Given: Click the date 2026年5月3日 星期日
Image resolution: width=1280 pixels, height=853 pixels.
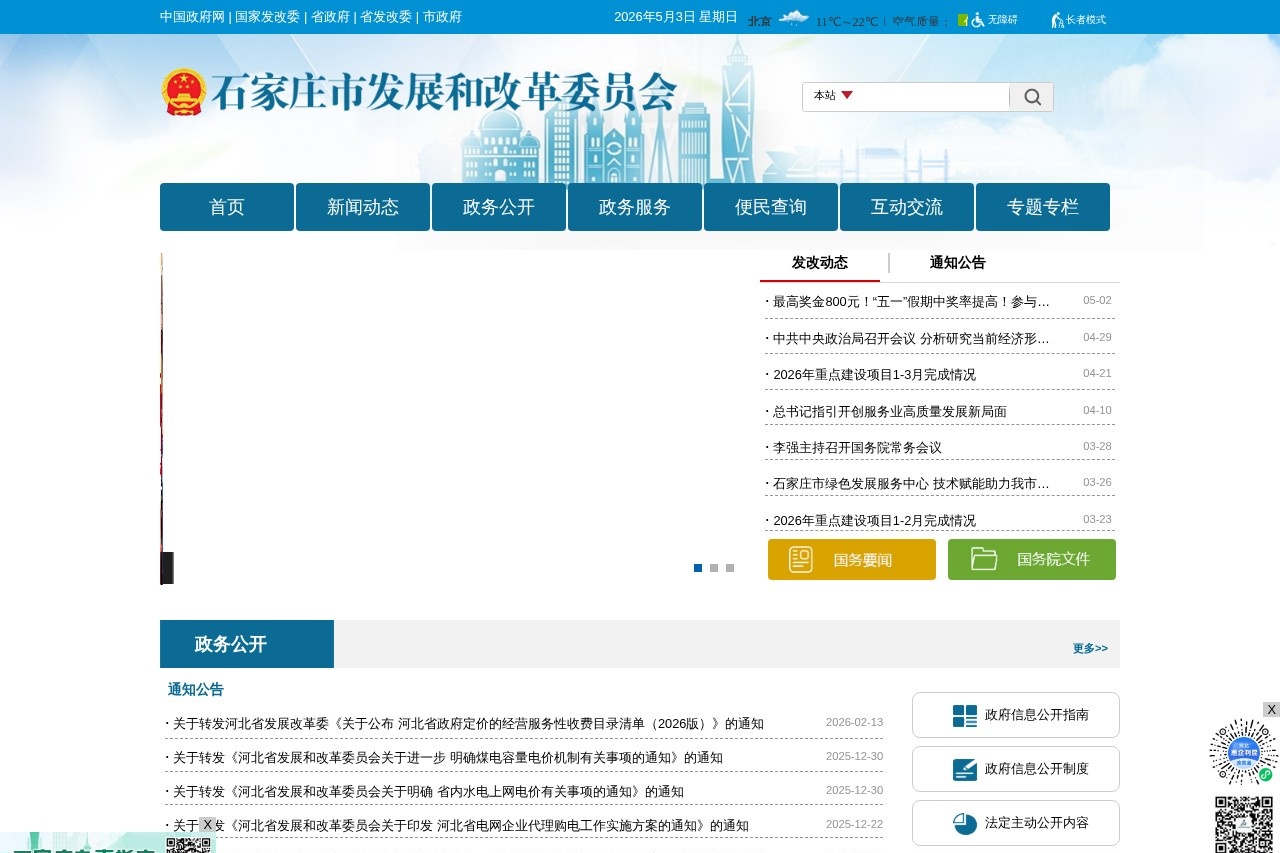Looking at the screenshot, I should click(676, 17).
